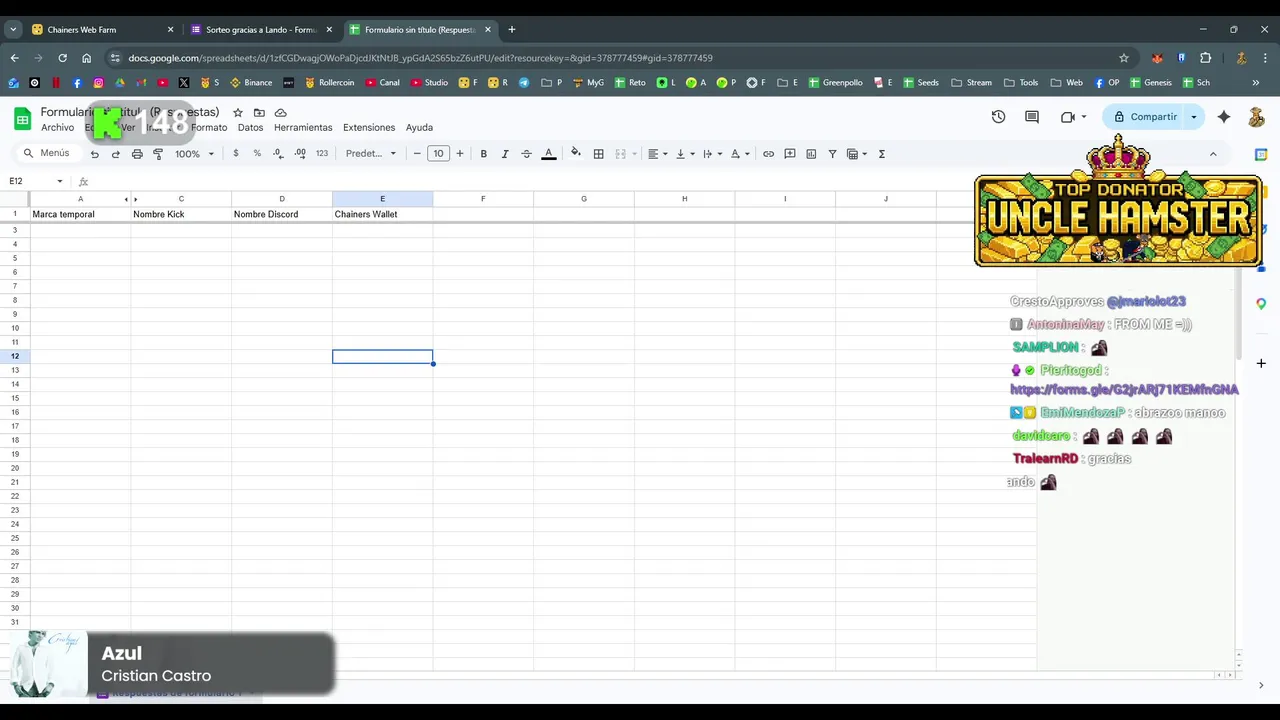Select the paint format roller
Screen dimensions: 1280x720
(158, 154)
